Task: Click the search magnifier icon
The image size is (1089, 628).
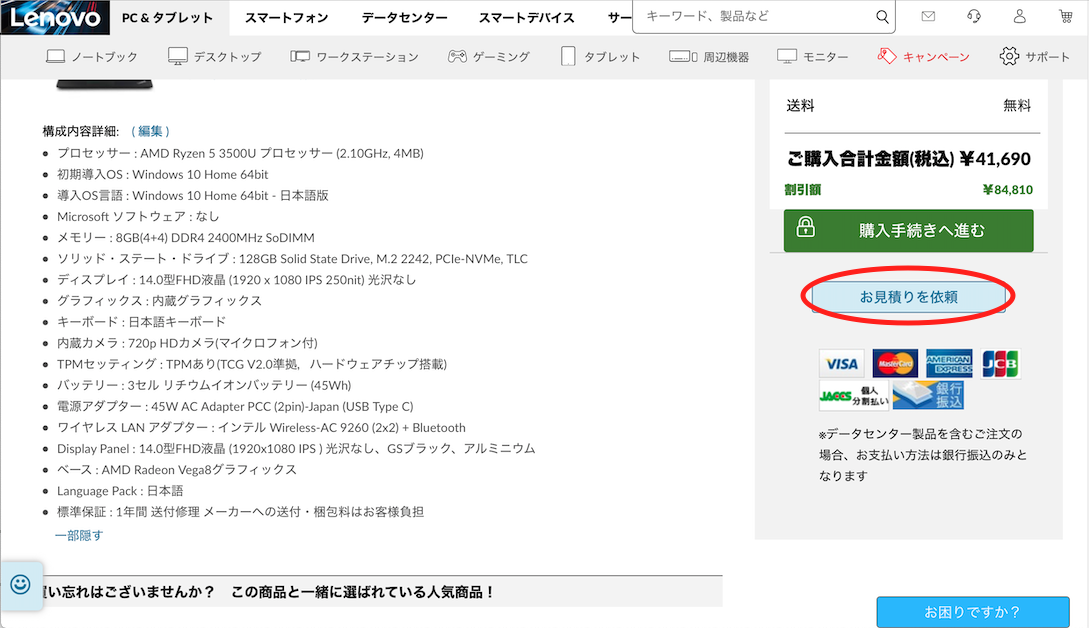Action: (x=881, y=17)
